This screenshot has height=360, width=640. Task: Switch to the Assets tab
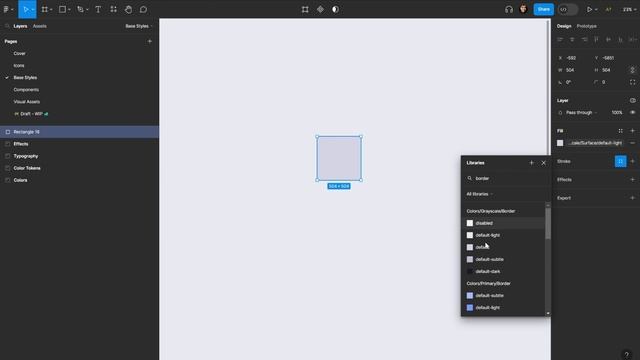(40, 26)
